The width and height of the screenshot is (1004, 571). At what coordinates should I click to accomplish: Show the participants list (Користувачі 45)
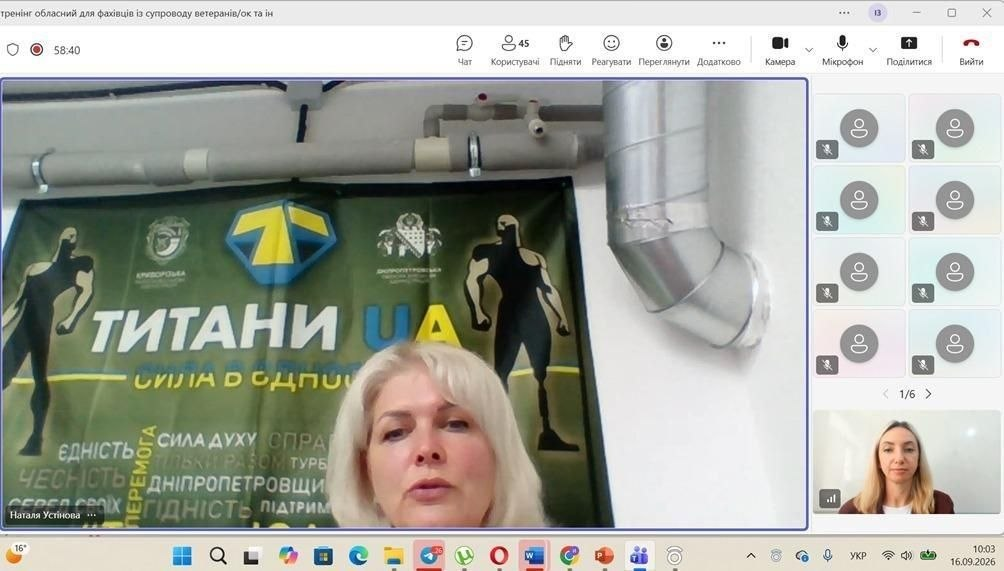[x=515, y=50]
